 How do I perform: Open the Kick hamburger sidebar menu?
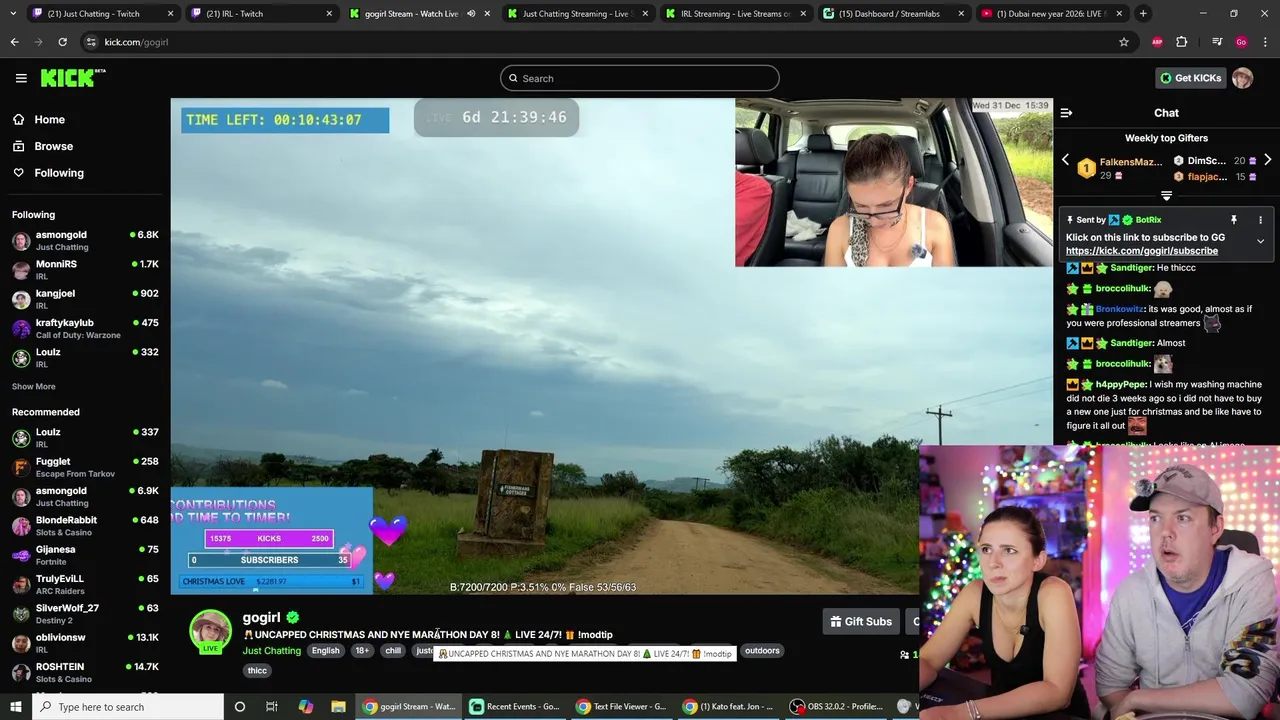(21, 78)
